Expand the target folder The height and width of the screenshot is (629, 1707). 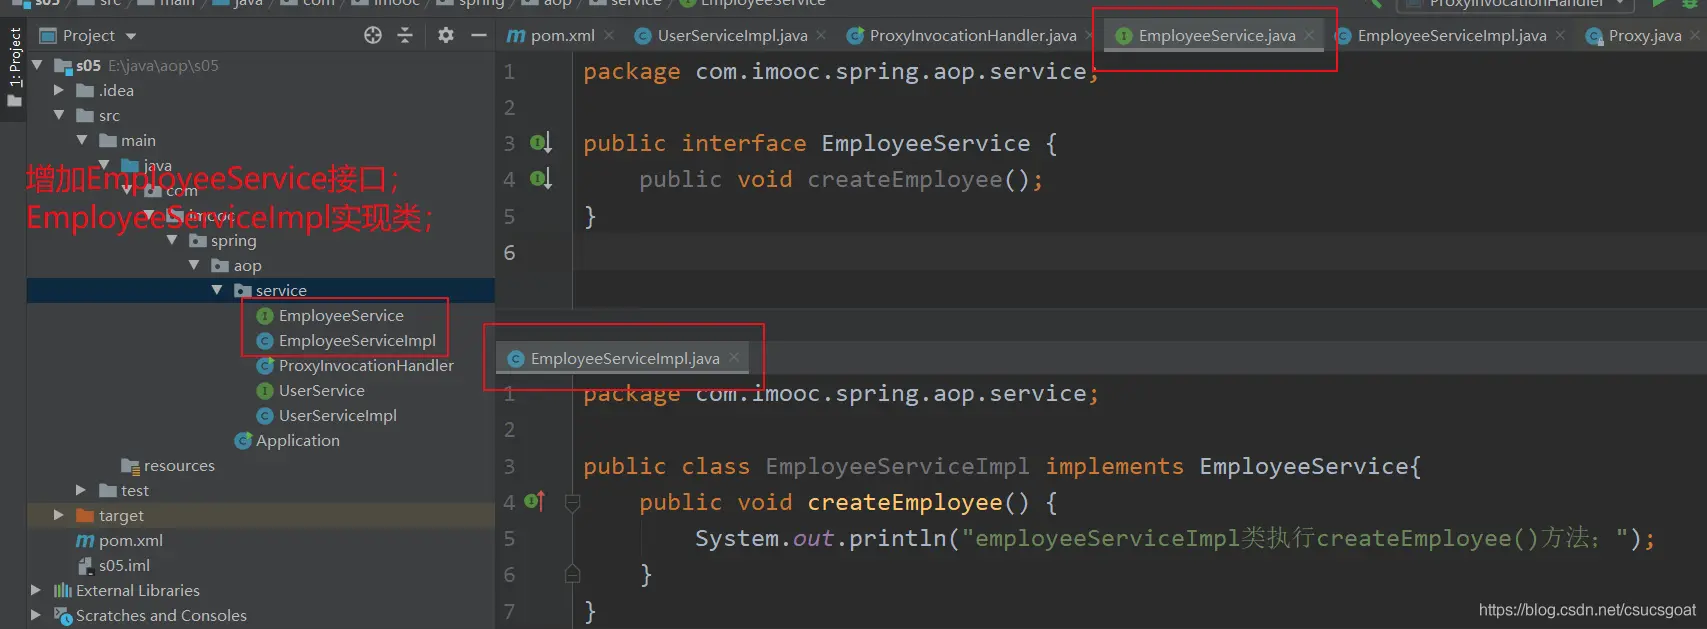(59, 515)
